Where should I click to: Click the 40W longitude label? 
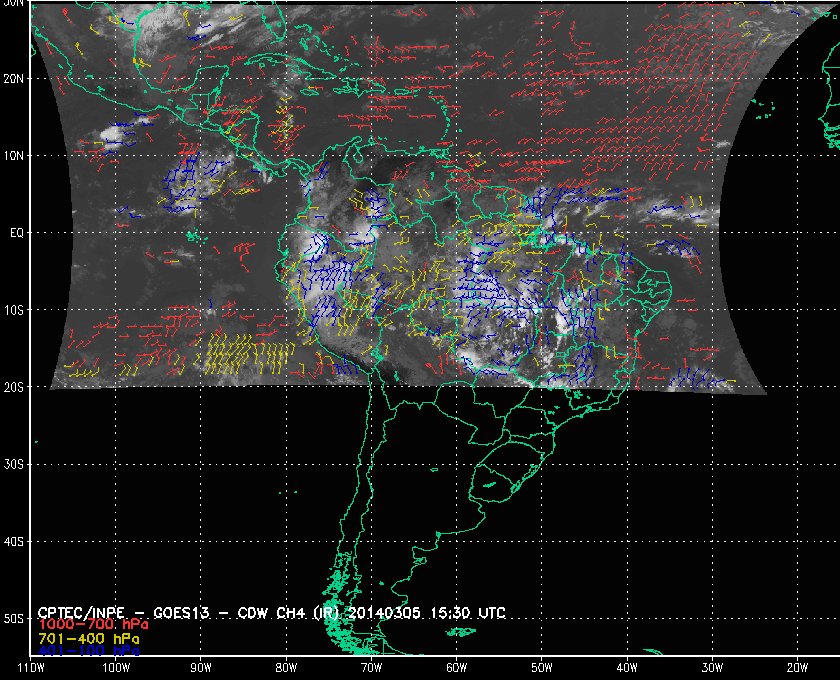627,668
